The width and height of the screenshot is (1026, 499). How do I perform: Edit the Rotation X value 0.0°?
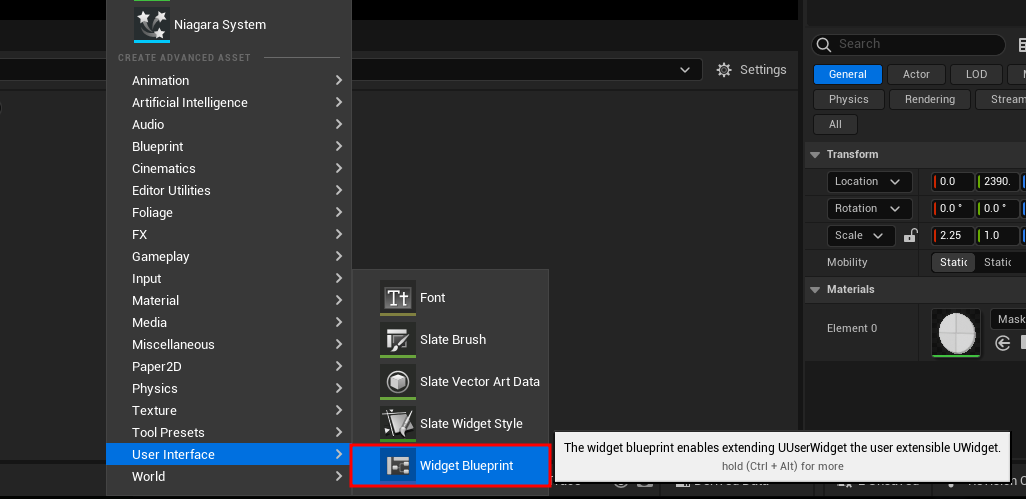953,209
